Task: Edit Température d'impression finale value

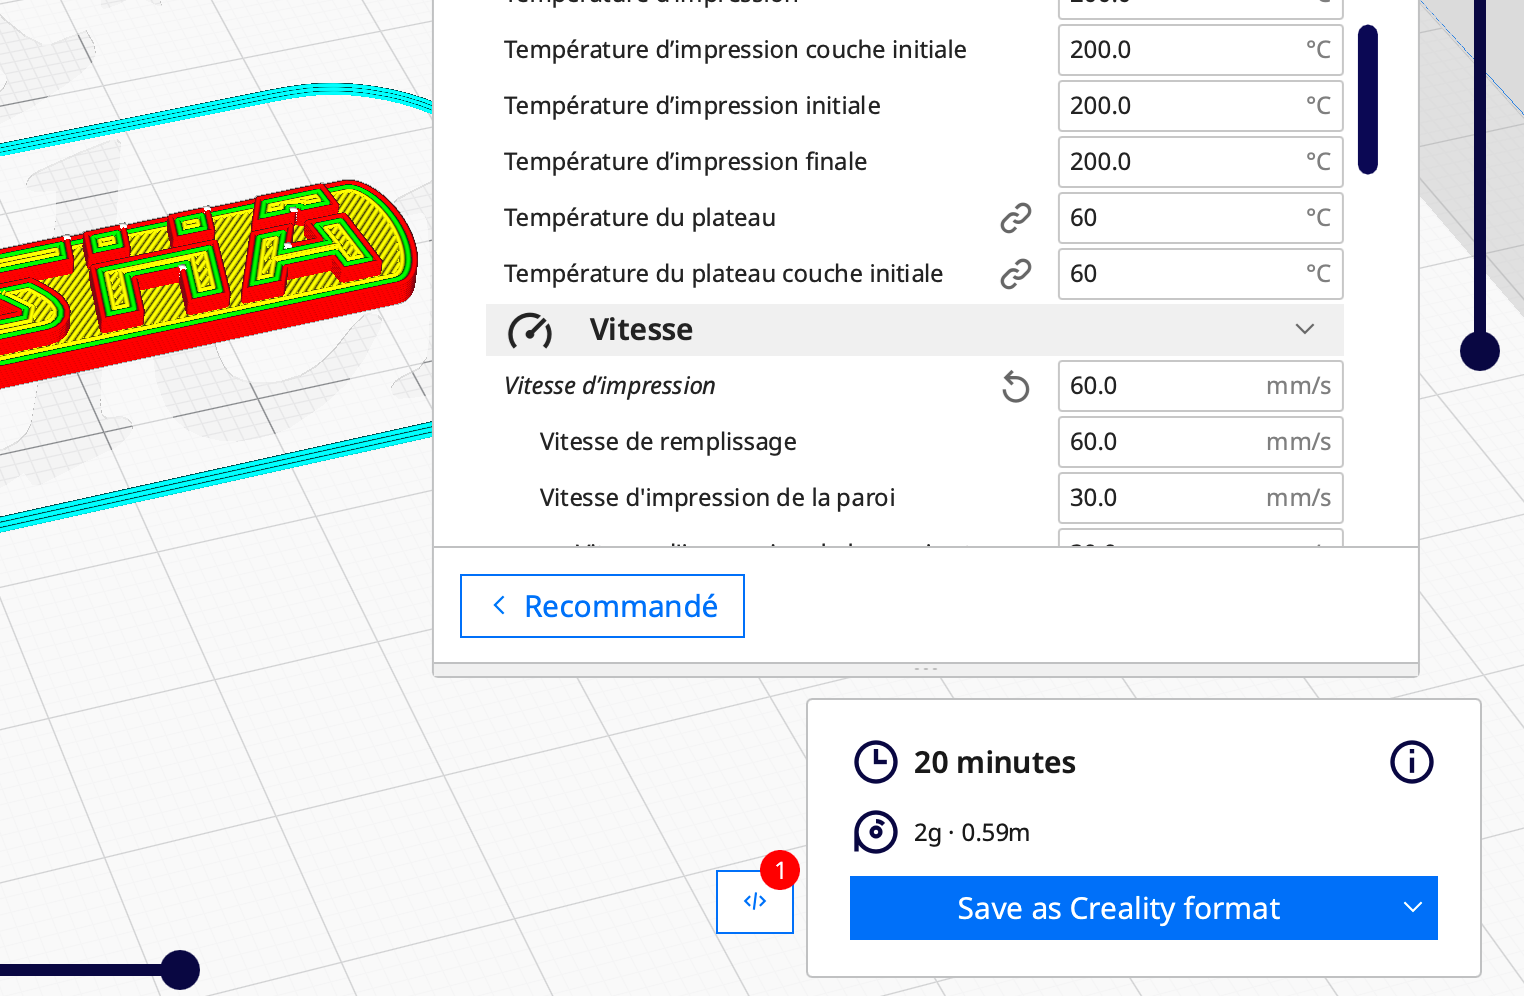Action: (x=1200, y=162)
